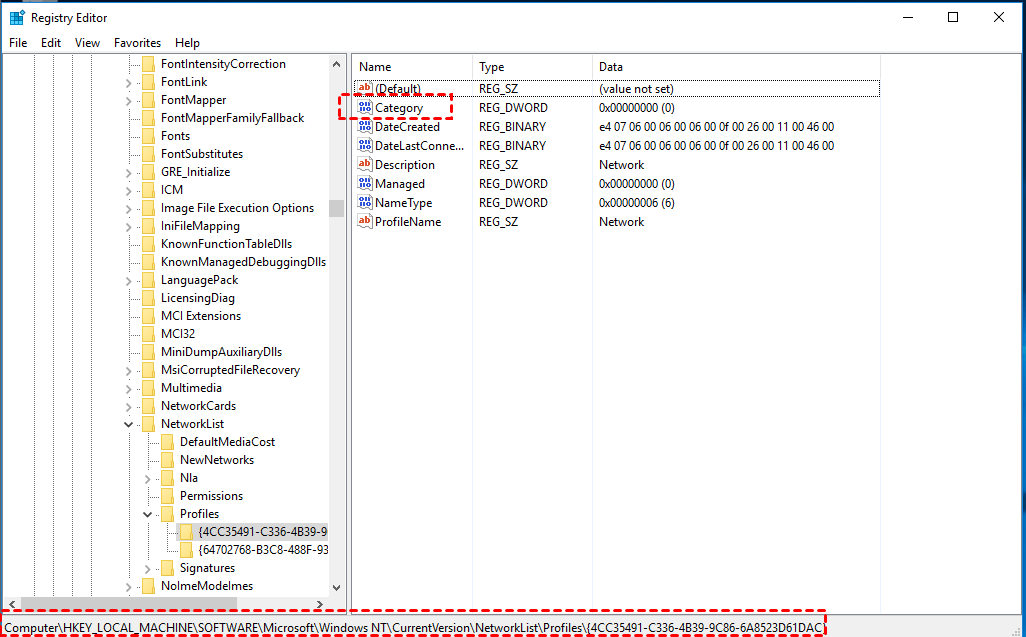Image resolution: width=1026 pixels, height=637 pixels.
Task: Click the tree pane vertical scrollbar down arrow
Action: click(x=336, y=588)
